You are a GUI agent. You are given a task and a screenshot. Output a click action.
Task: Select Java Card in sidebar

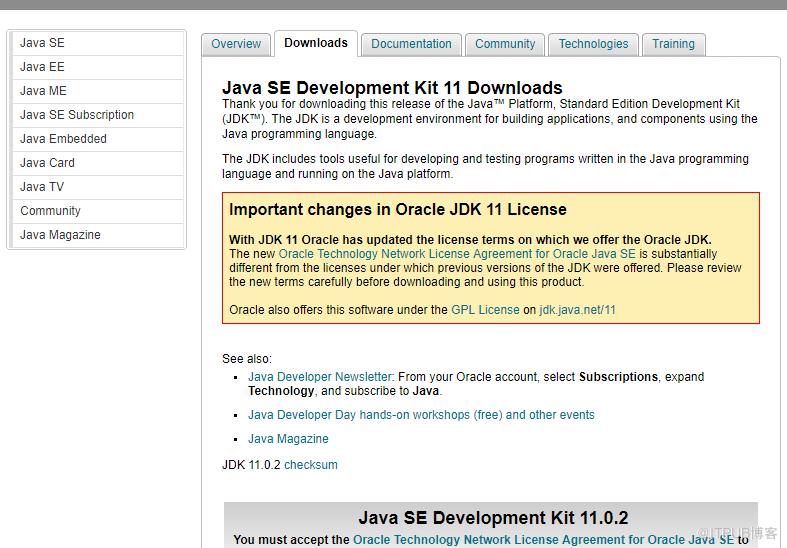pyautogui.click(x=97, y=164)
